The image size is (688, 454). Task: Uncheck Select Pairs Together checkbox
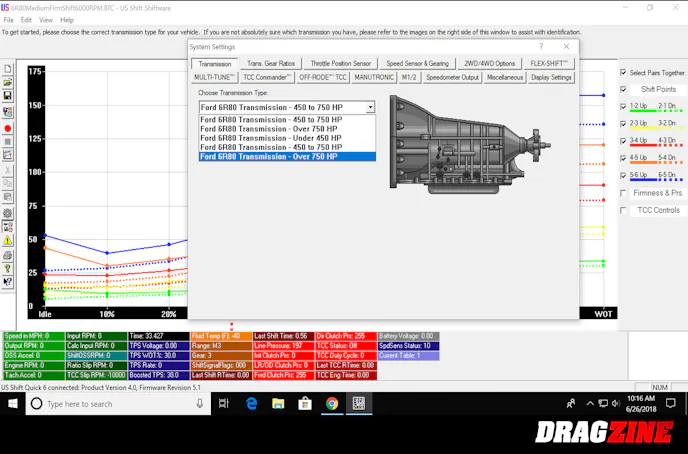[624, 73]
